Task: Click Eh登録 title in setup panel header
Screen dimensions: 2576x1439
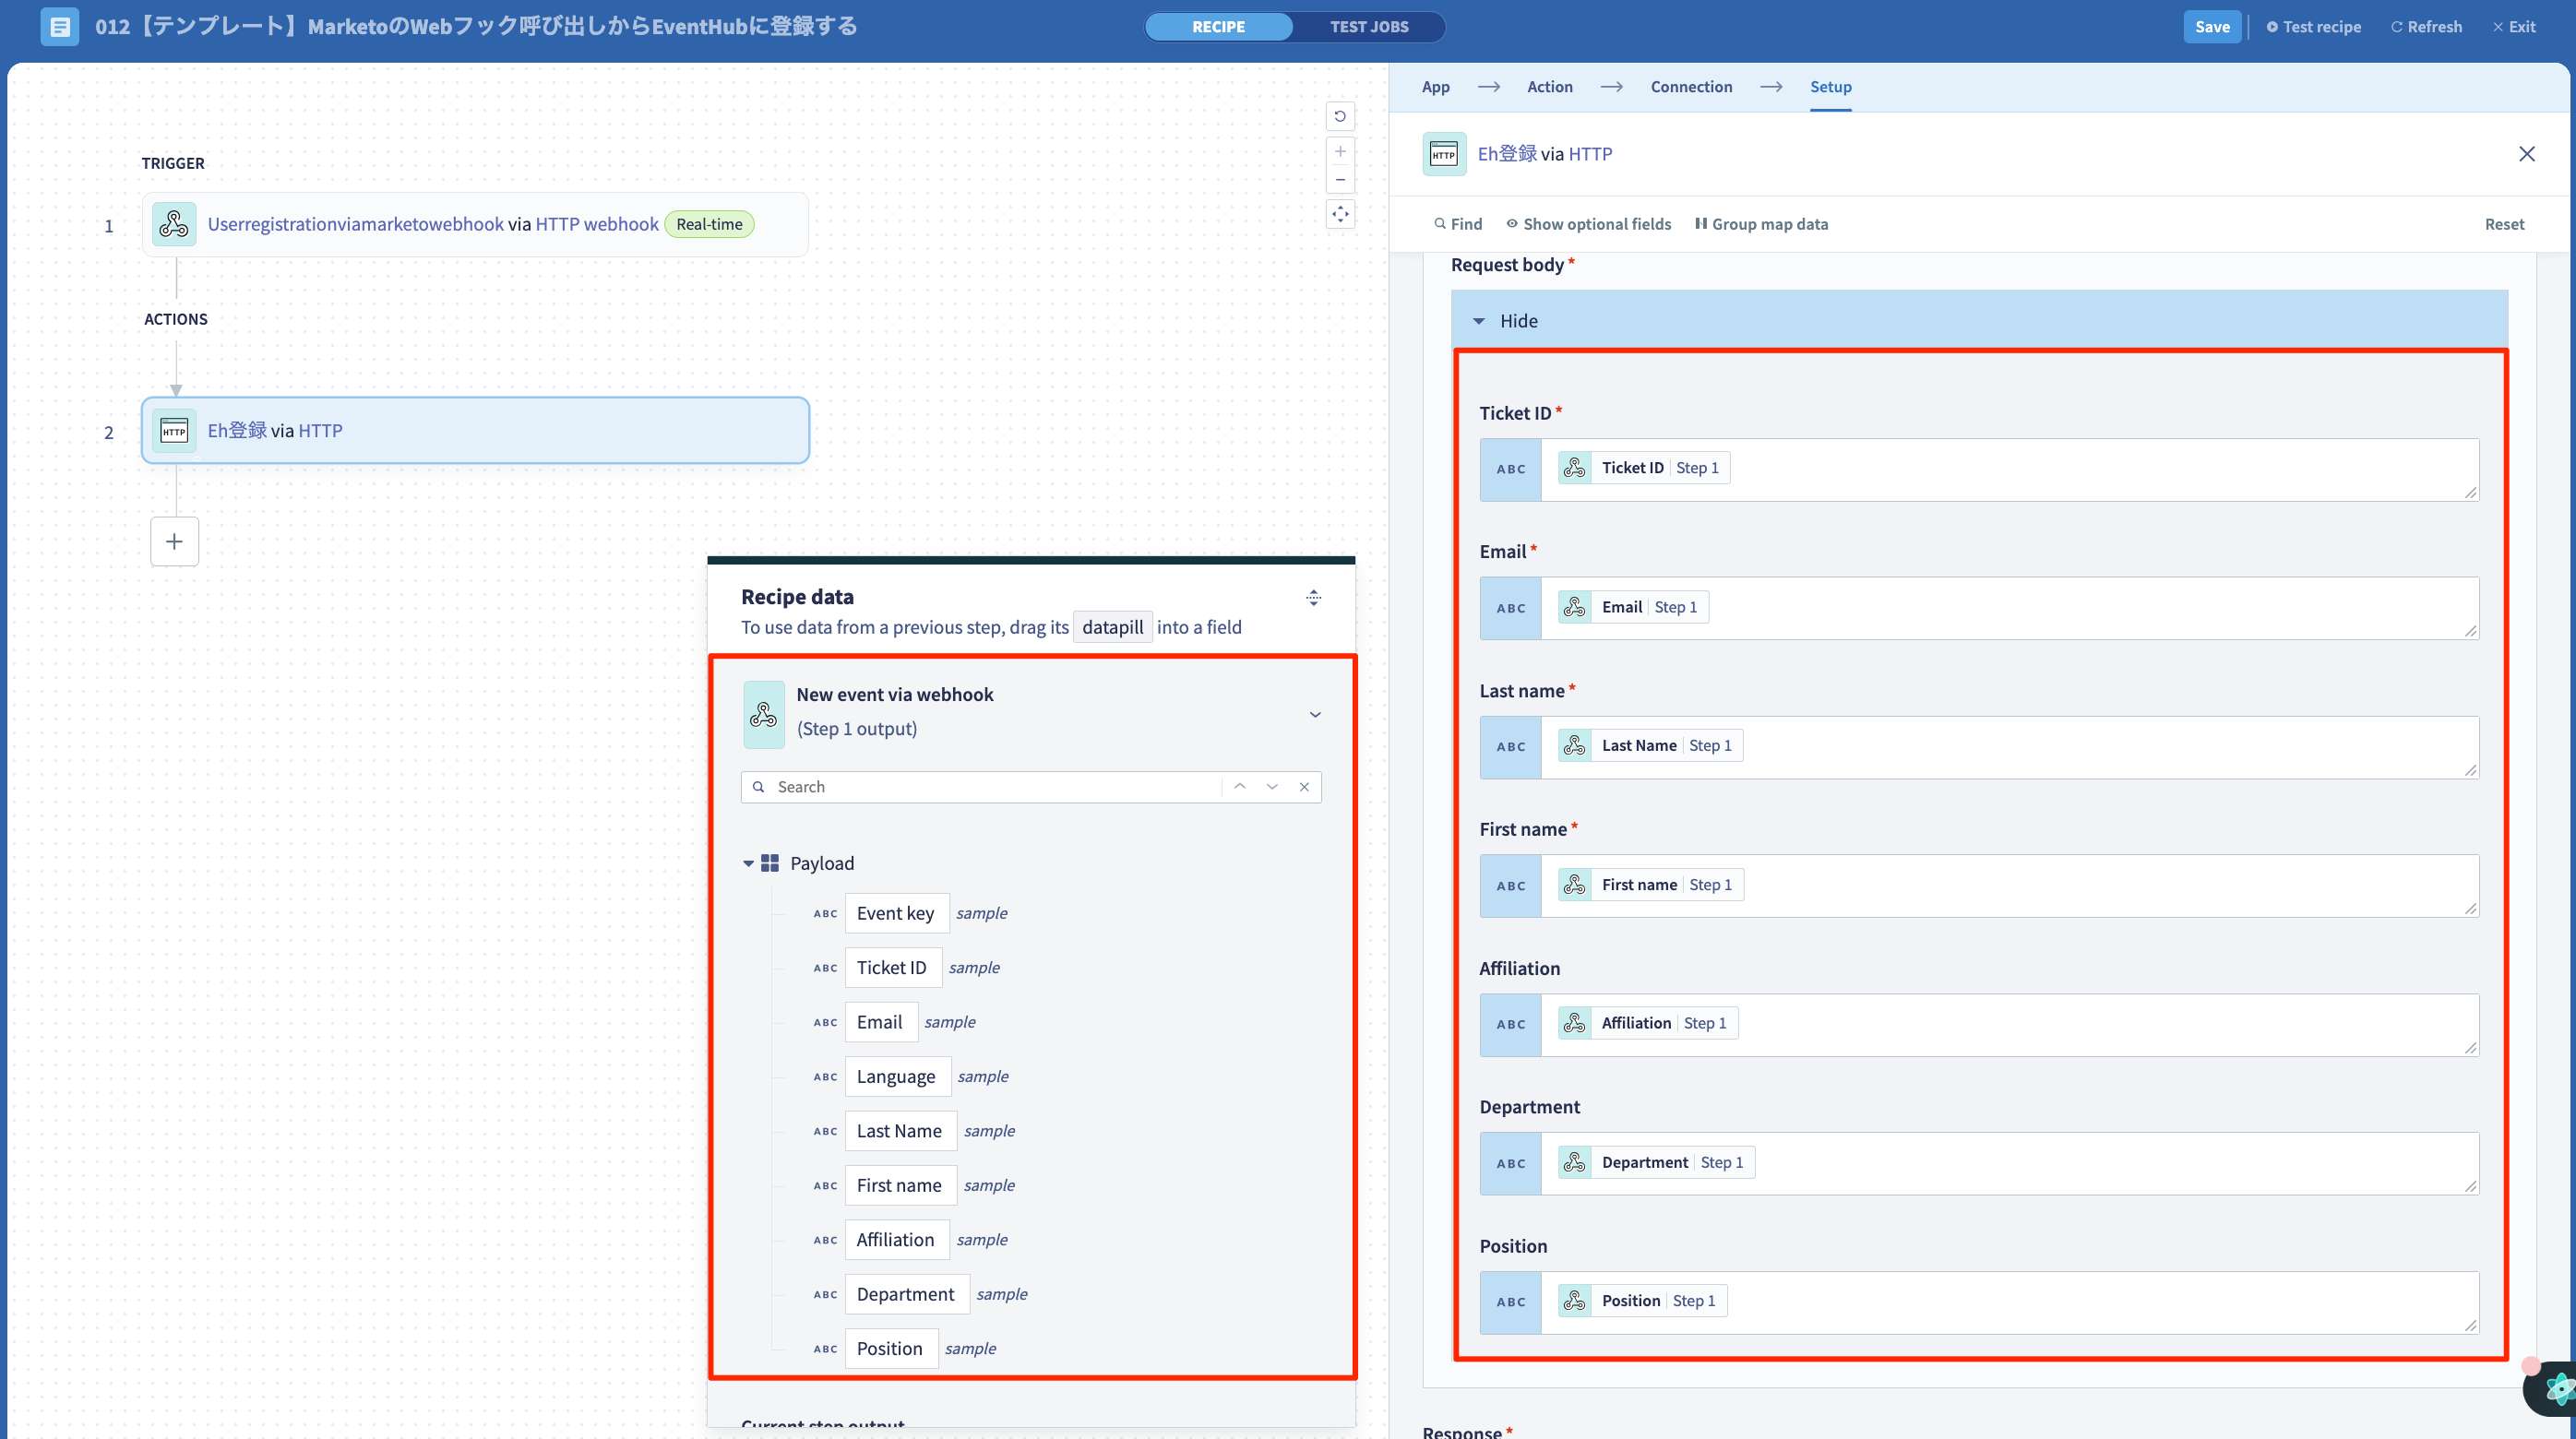Action: point(1507,154)
